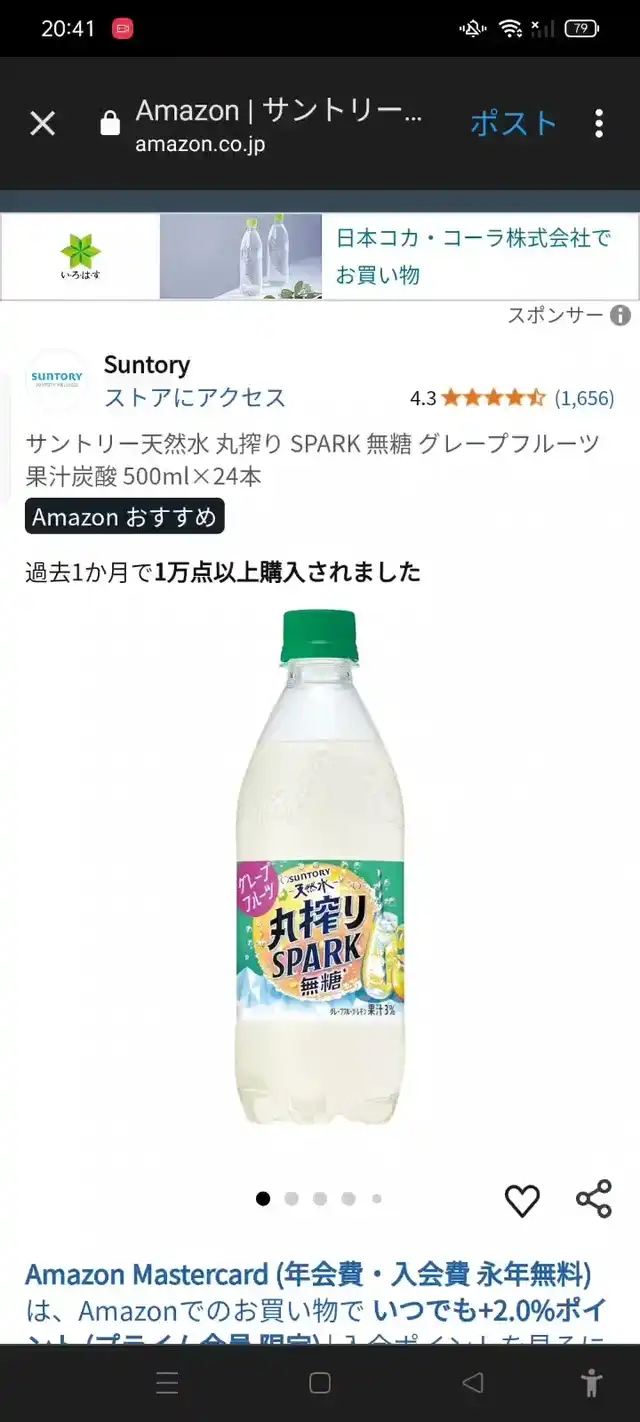Screen dimensions: 640x1422
Task: Add item to wishlist heart icon
Action: (522, 1199)
